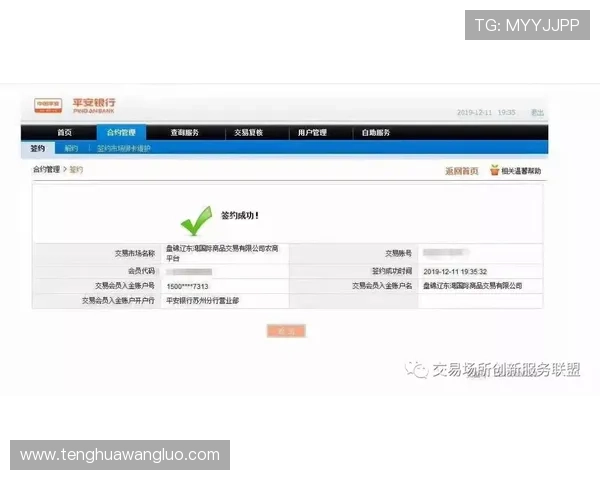Click the 返回首页 link
This screenshot has width=600, height=480.
[x=461, y=171]
